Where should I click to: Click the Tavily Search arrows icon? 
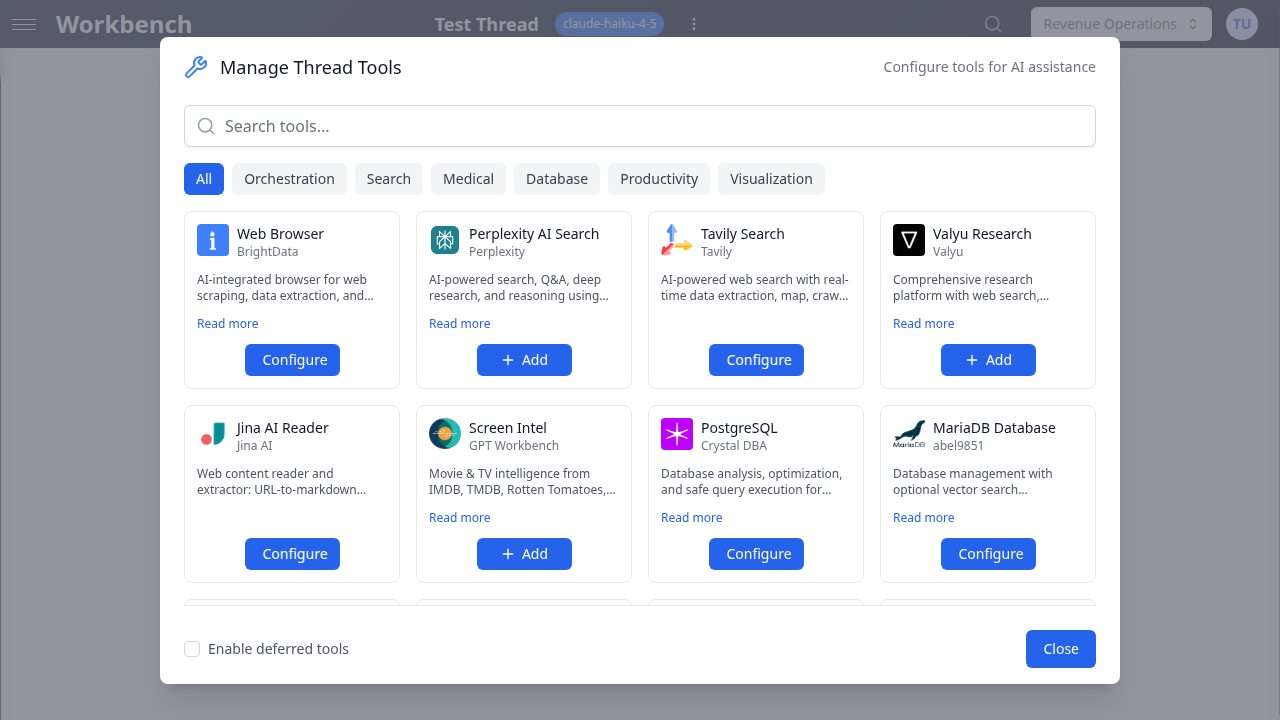coord(677,240)
